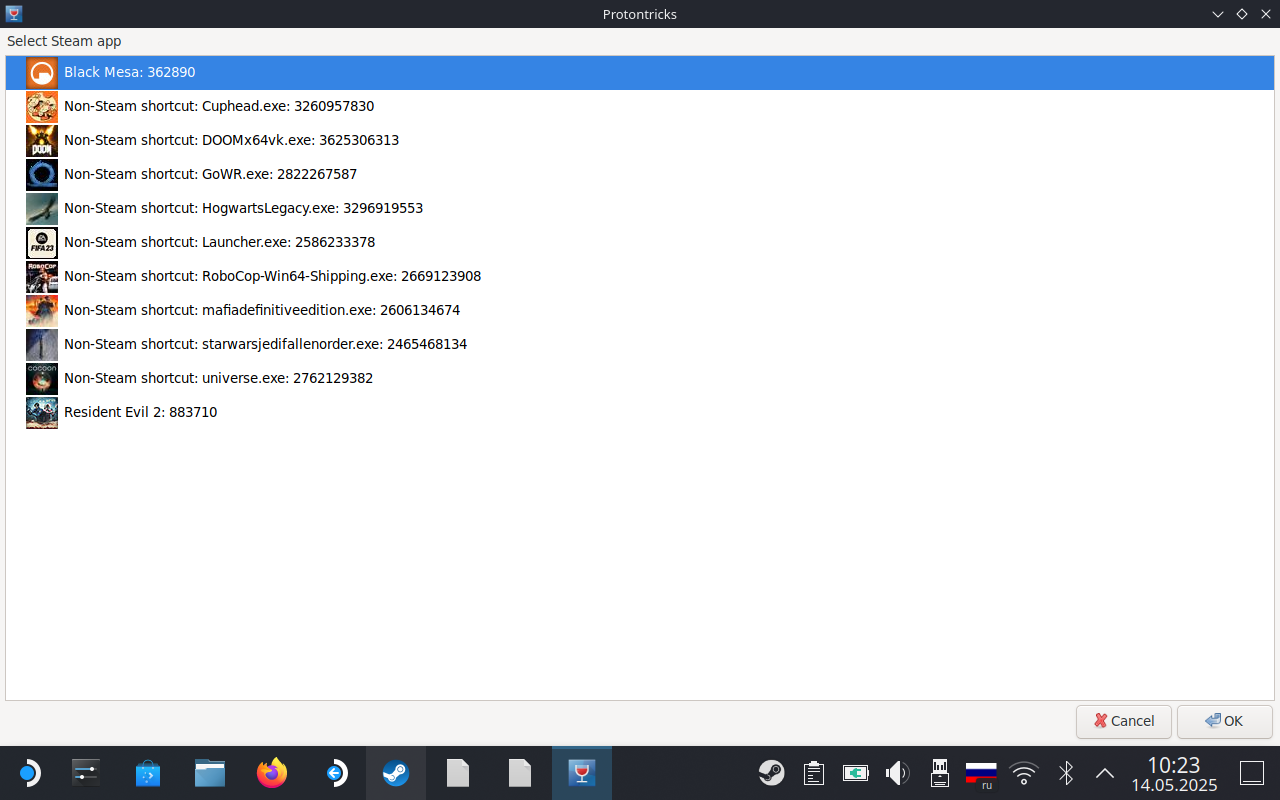Screen dimensions: 1280x800
Task: Launch the Discover store shopping bag icon
Action: [148, 773]
